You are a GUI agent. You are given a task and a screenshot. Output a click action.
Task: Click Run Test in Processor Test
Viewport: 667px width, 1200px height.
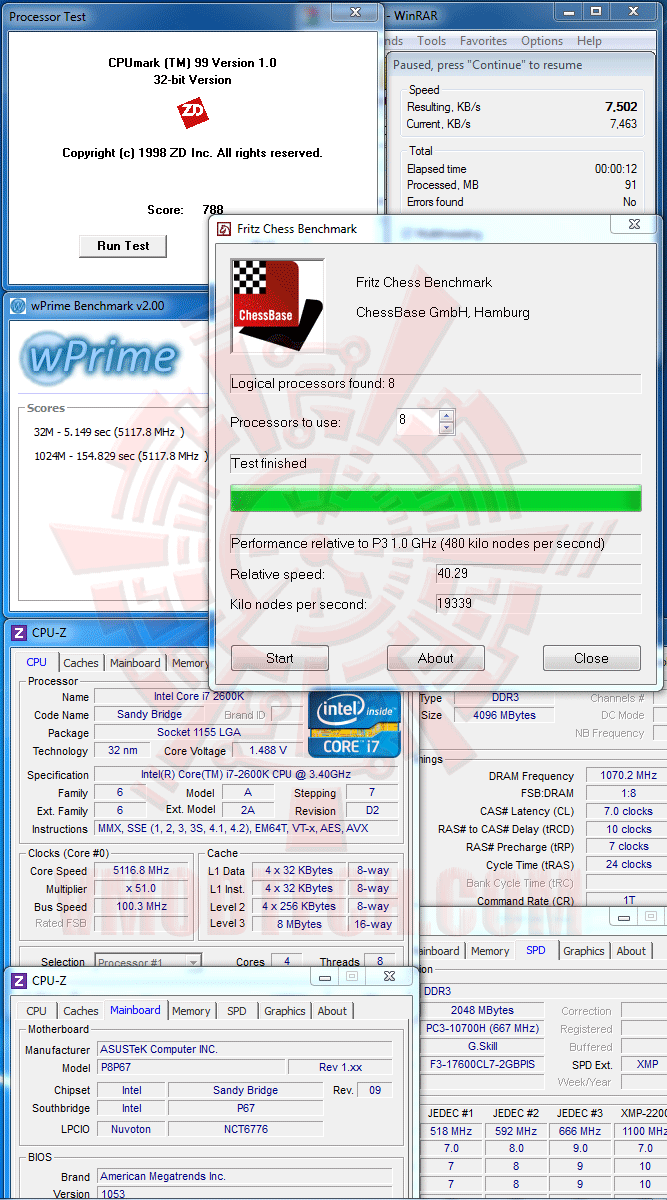pyautogui.click(x=123, y=246)
